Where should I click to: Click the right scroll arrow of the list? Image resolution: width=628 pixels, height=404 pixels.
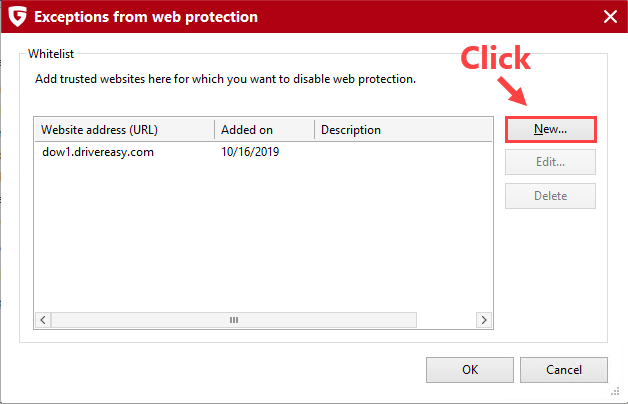pos(484,320)
